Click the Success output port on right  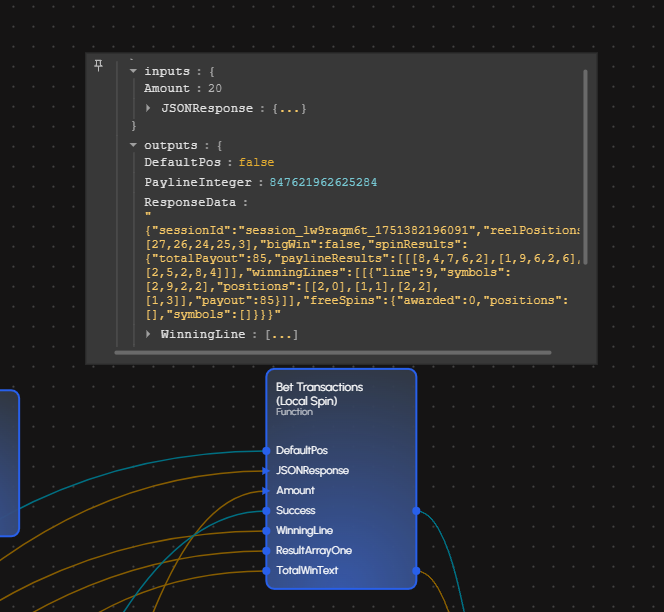coord(416,511)
